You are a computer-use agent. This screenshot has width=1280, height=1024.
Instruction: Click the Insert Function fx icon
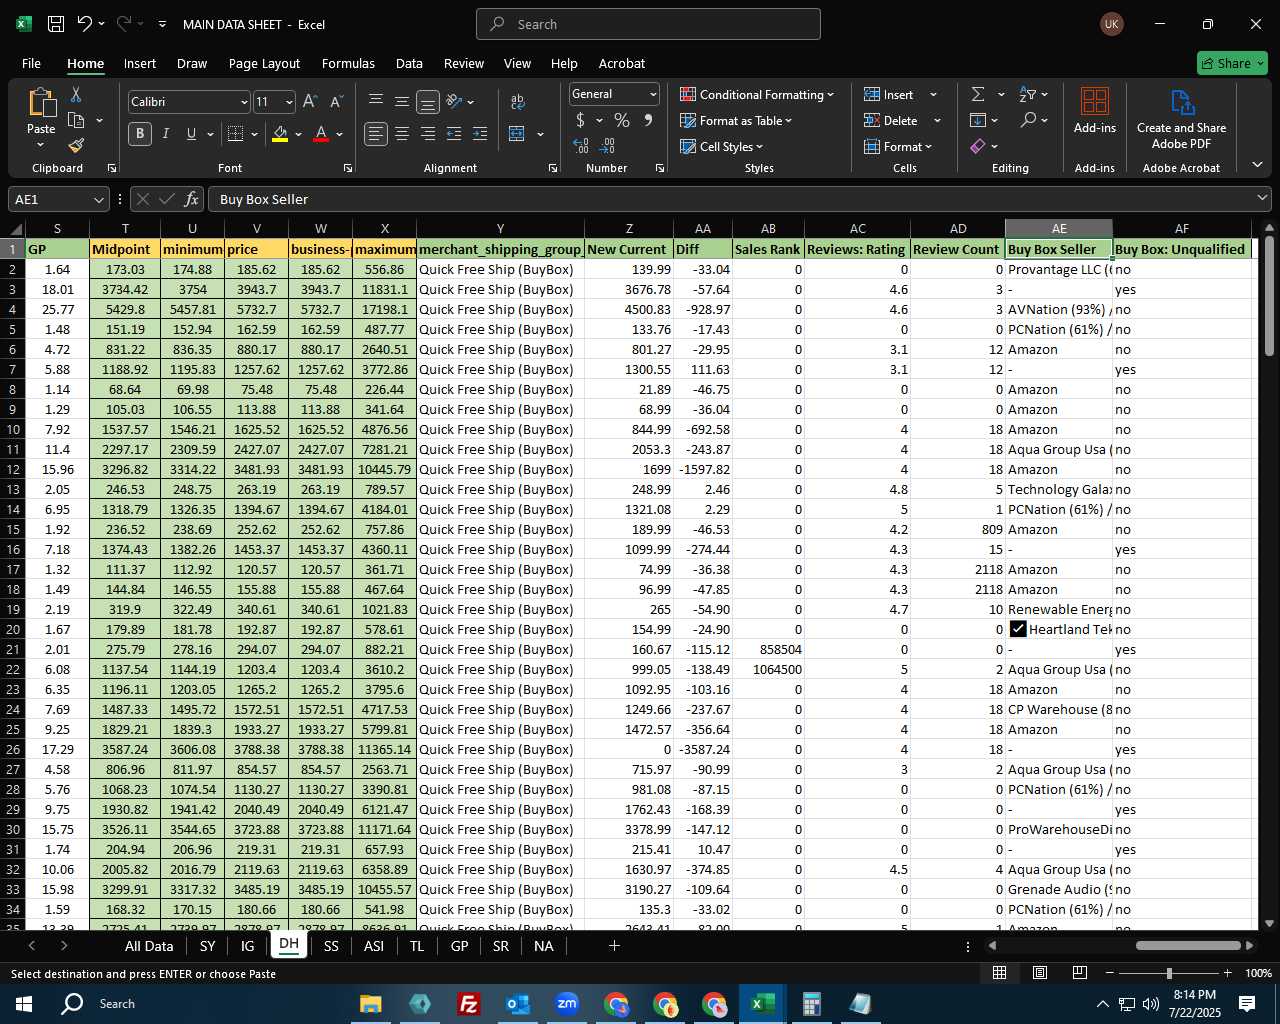[x=192, y=199]
